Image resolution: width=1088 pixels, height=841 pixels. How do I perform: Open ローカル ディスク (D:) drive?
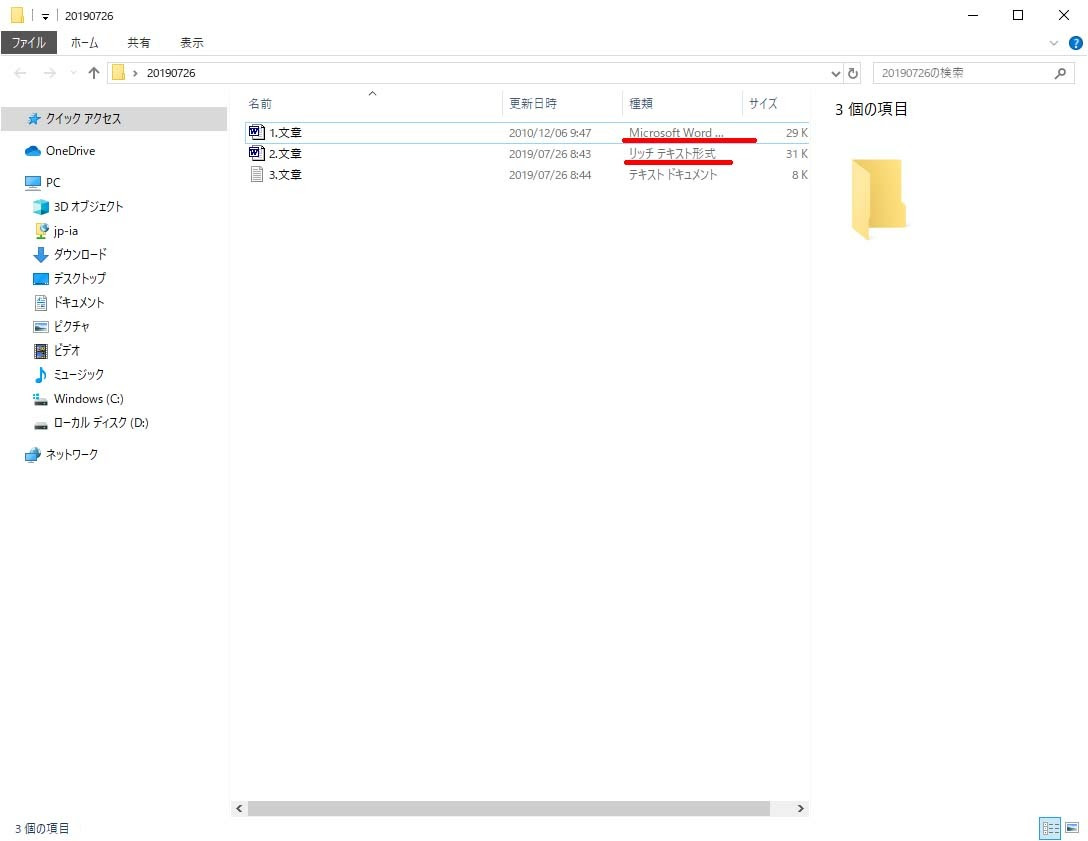pos(101,423)
